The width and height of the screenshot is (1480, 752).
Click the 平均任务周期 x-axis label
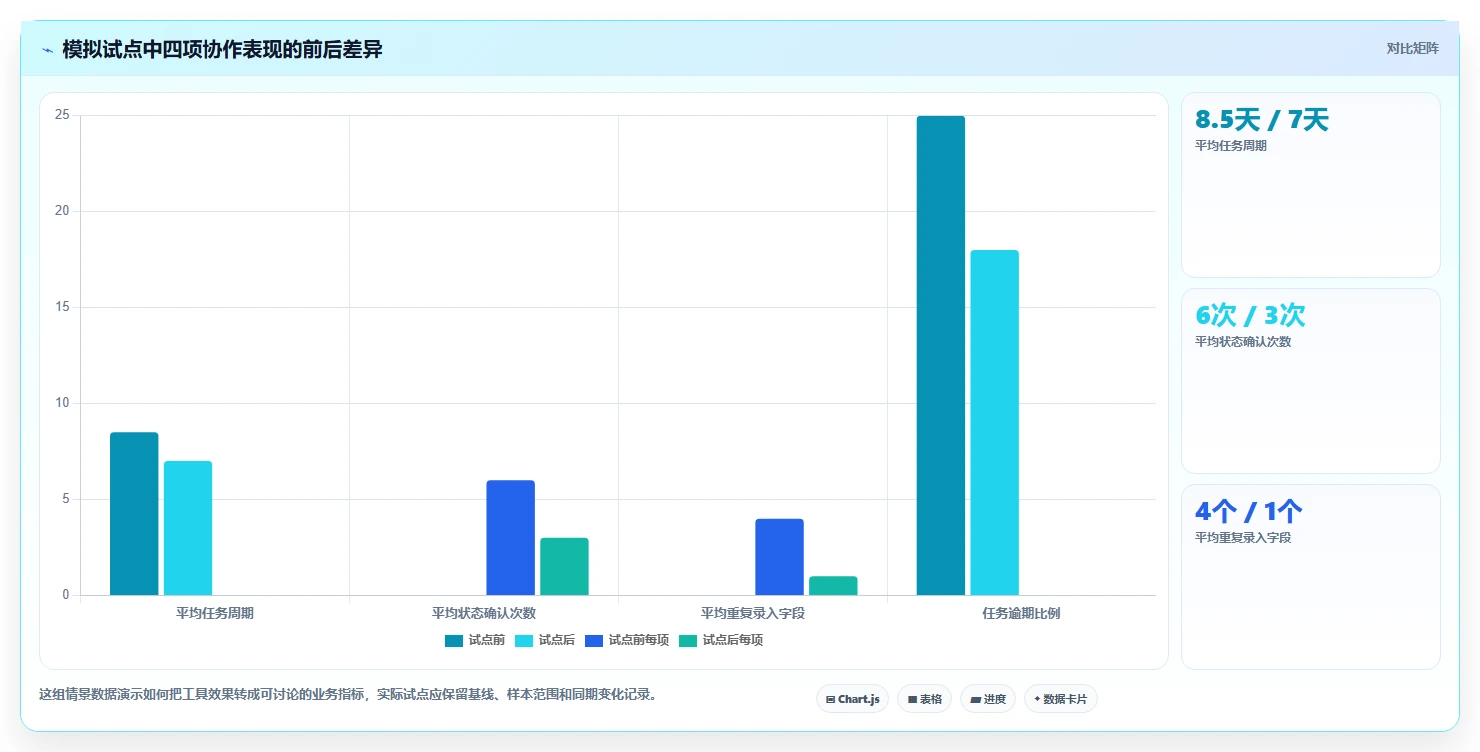coord(215,613)
